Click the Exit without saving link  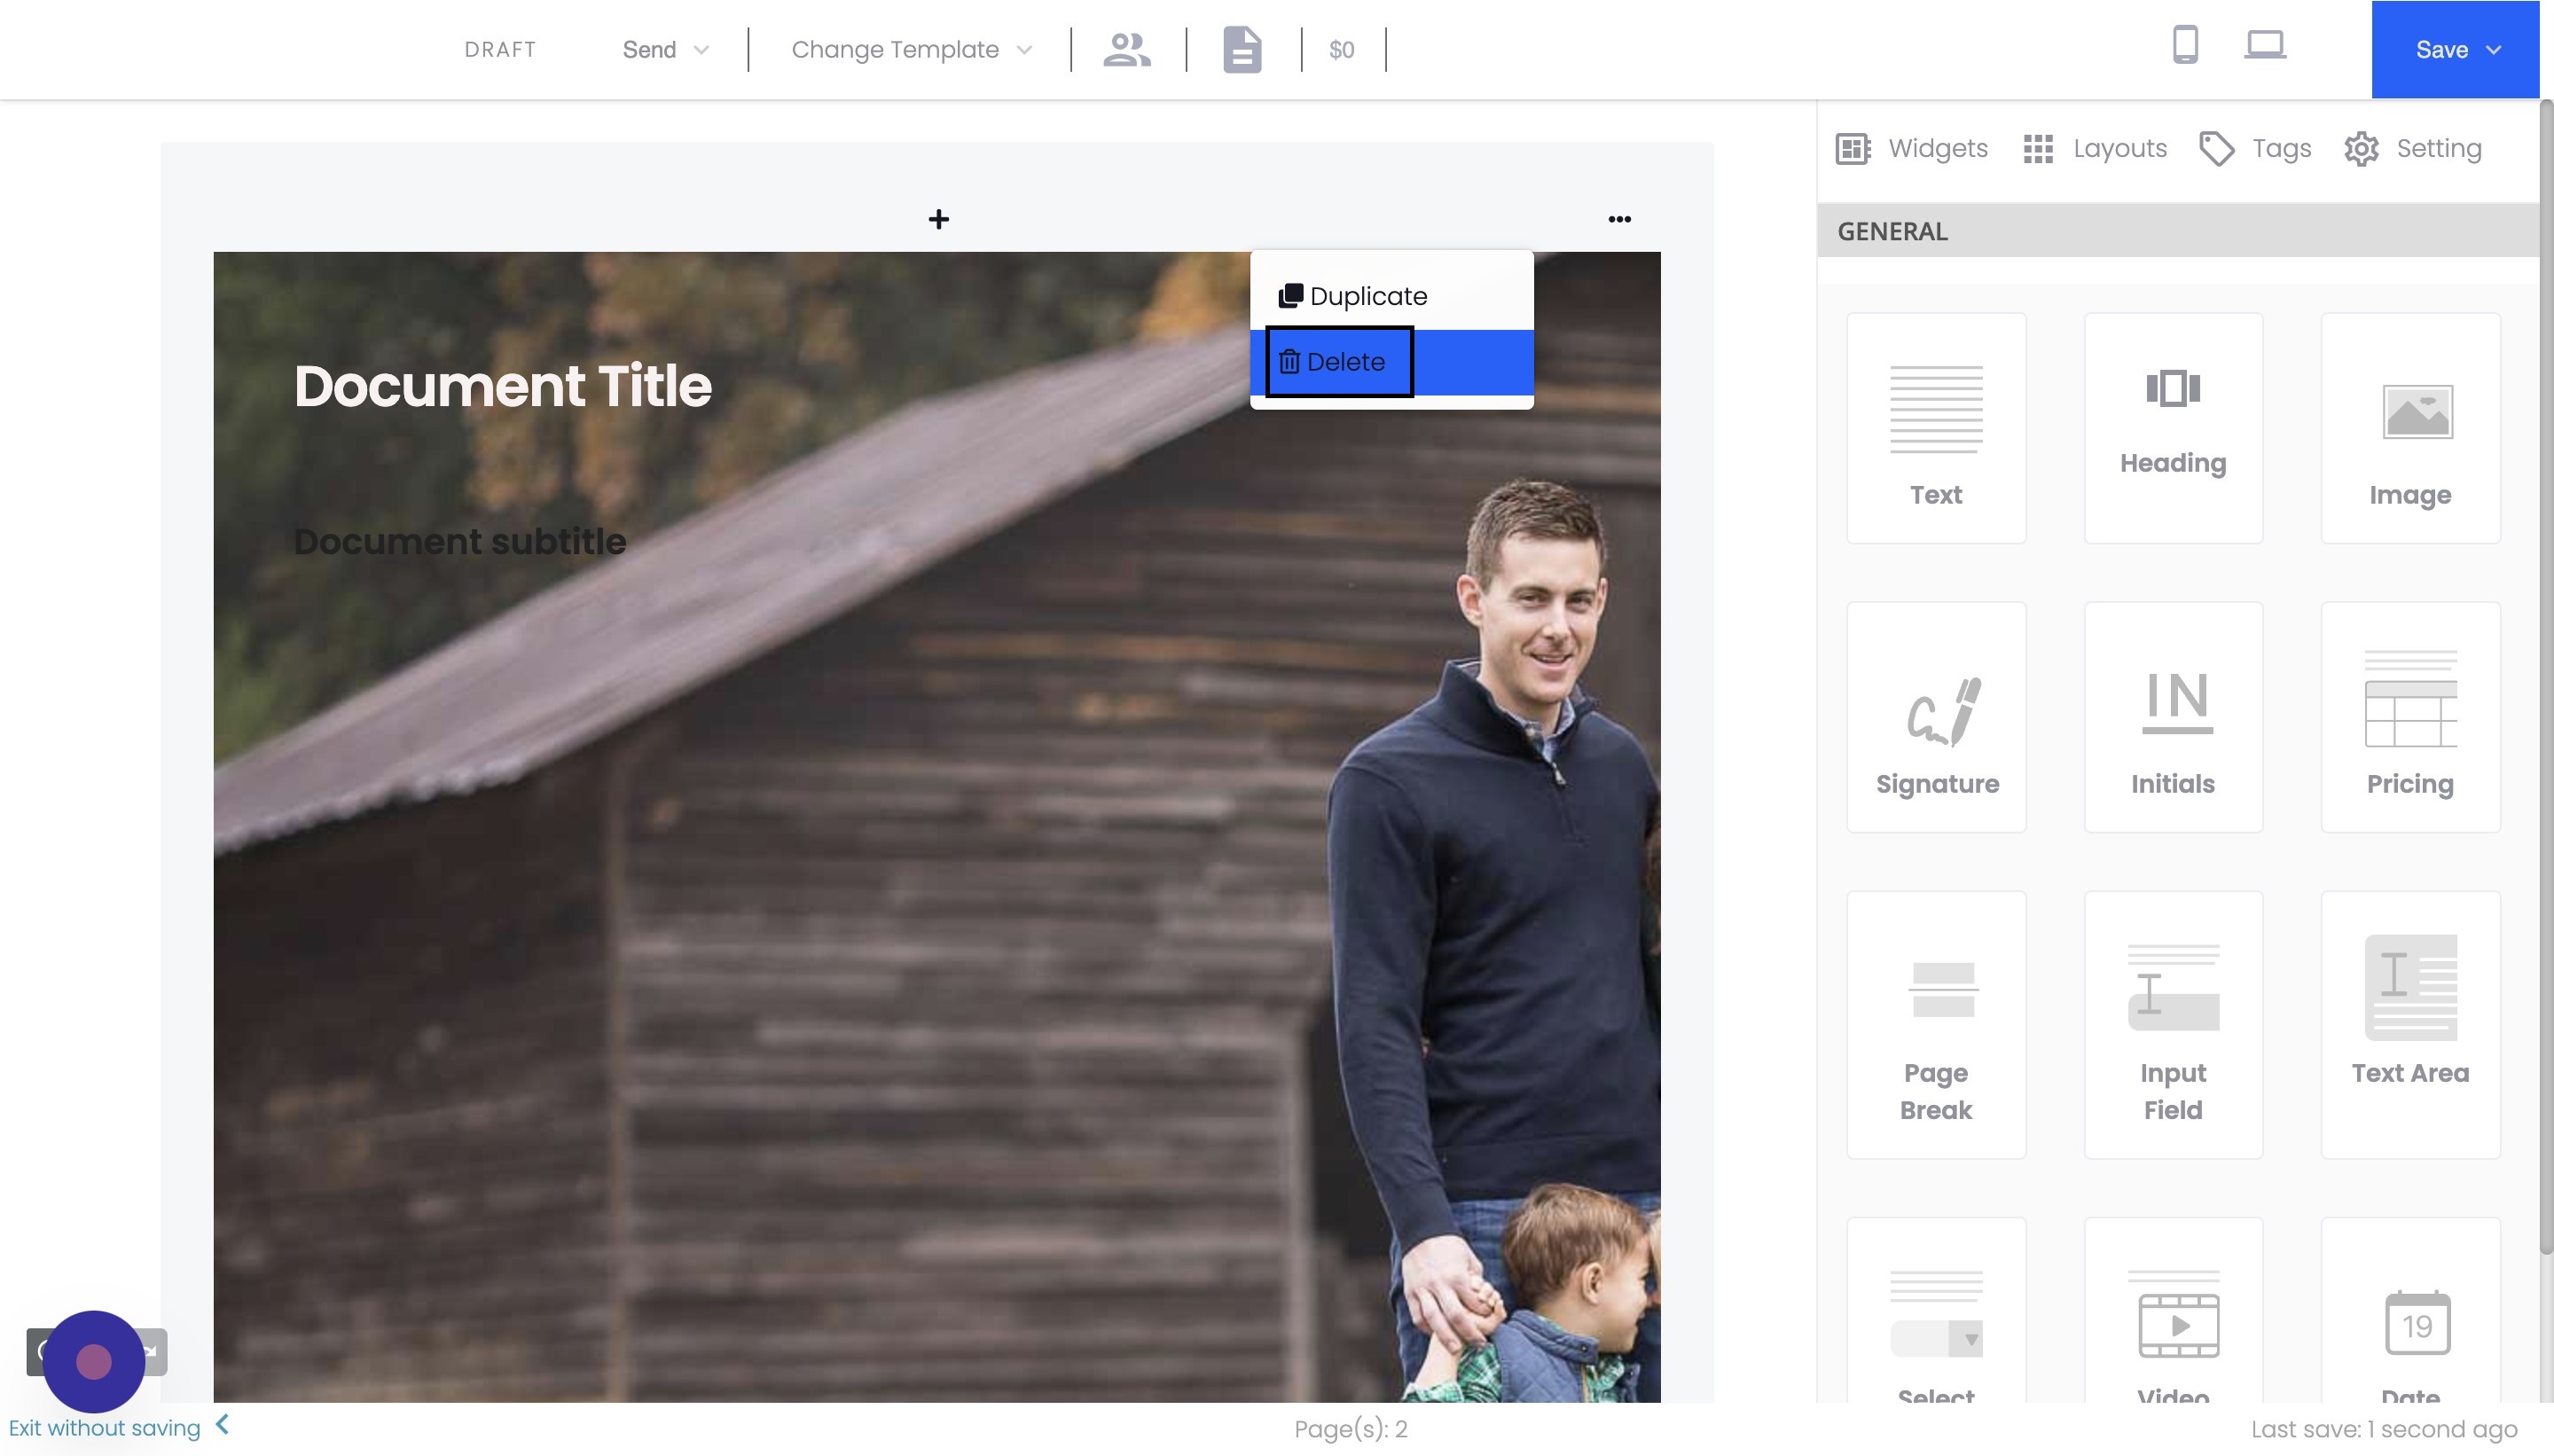[x=103, y=1428]
